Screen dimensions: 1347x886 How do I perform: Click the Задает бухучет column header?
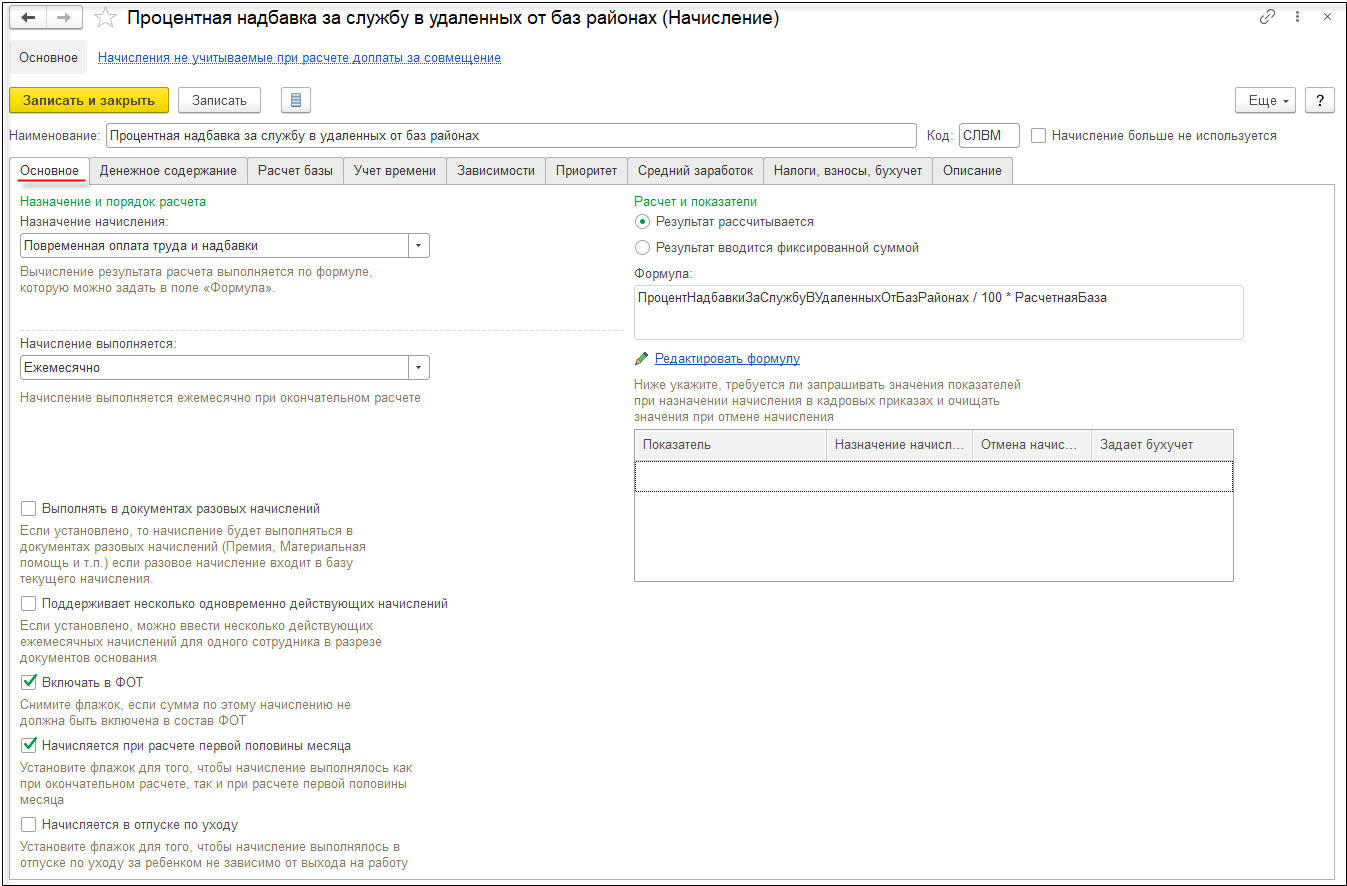click(1162, 444)
